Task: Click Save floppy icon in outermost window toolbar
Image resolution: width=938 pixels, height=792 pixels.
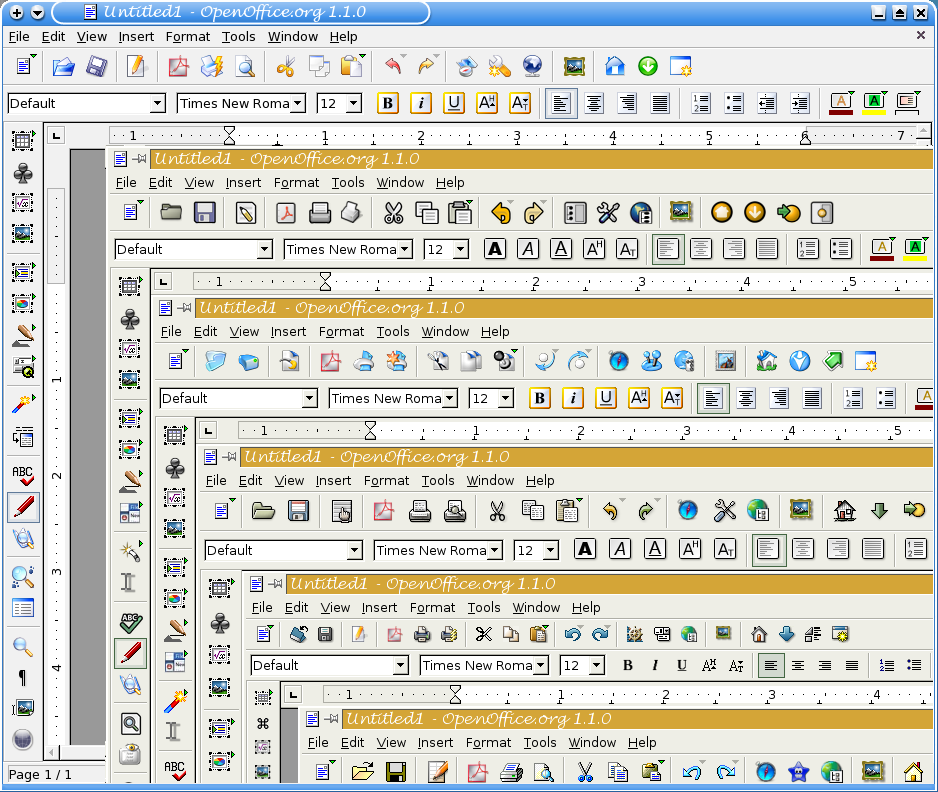Action: click(96, 66)
